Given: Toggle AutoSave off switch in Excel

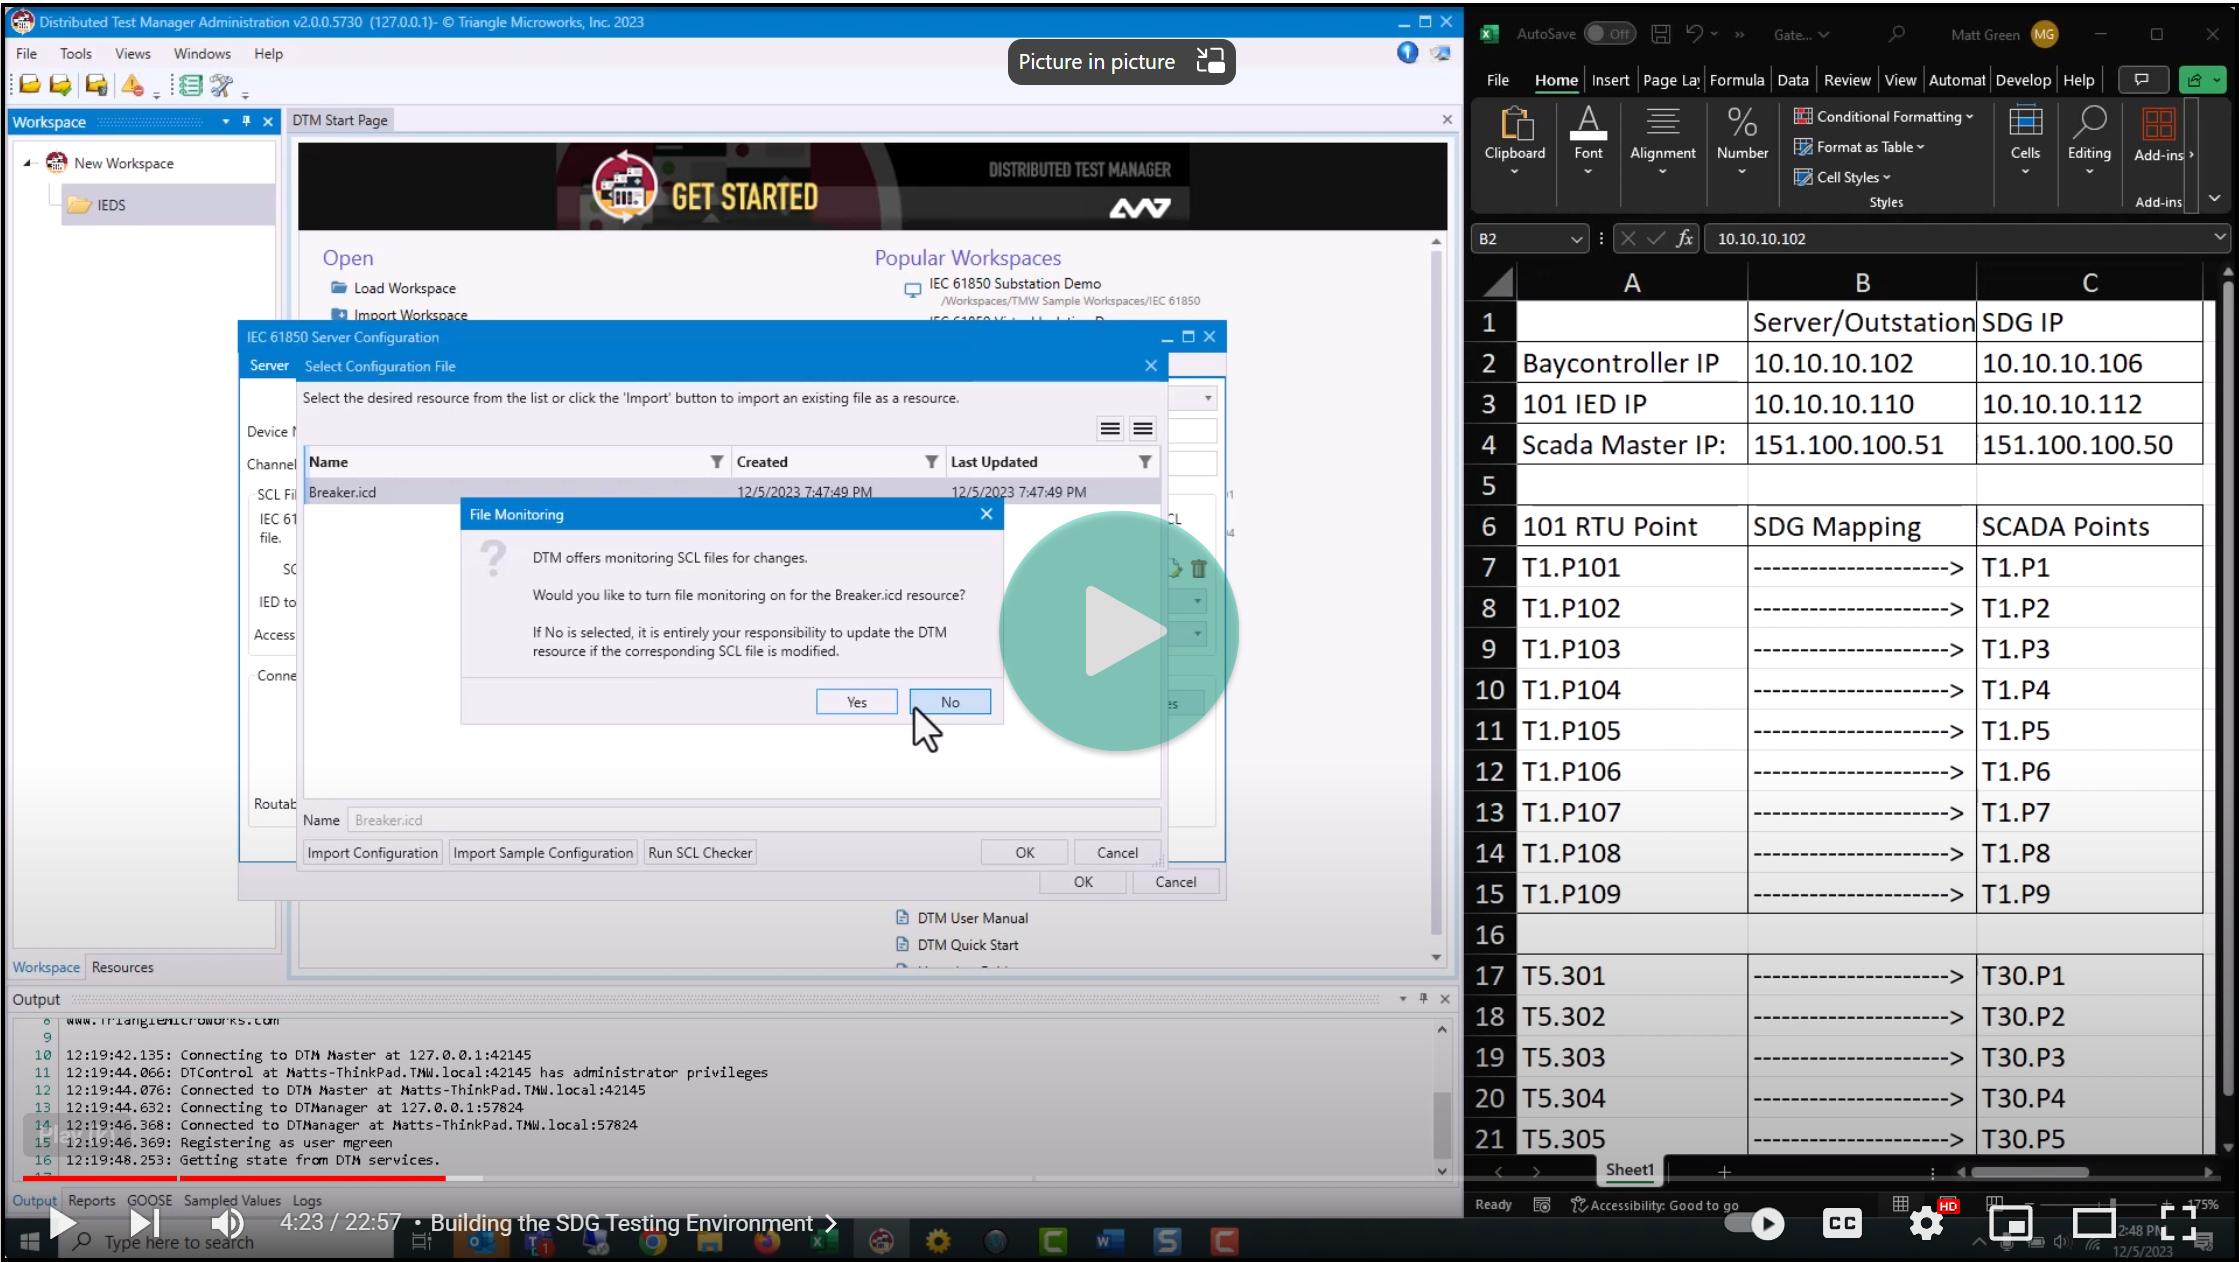Looking at the screenshot, I should point(1610,33).
